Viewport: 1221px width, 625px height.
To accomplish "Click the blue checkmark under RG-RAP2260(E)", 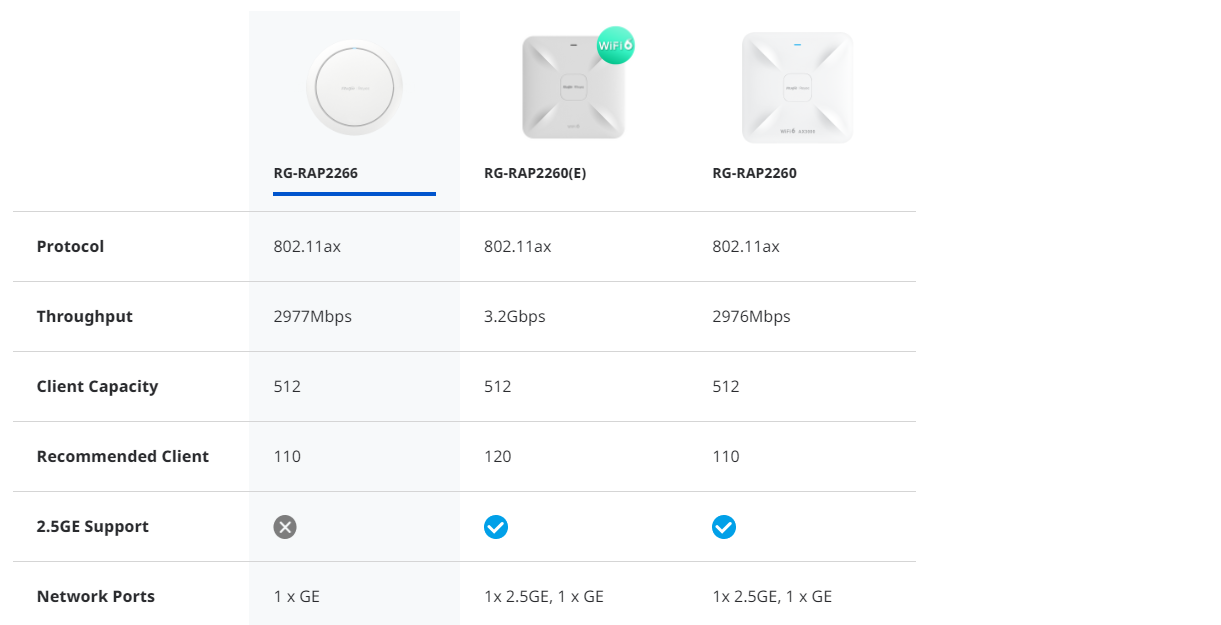I will (x=496, y=527).
